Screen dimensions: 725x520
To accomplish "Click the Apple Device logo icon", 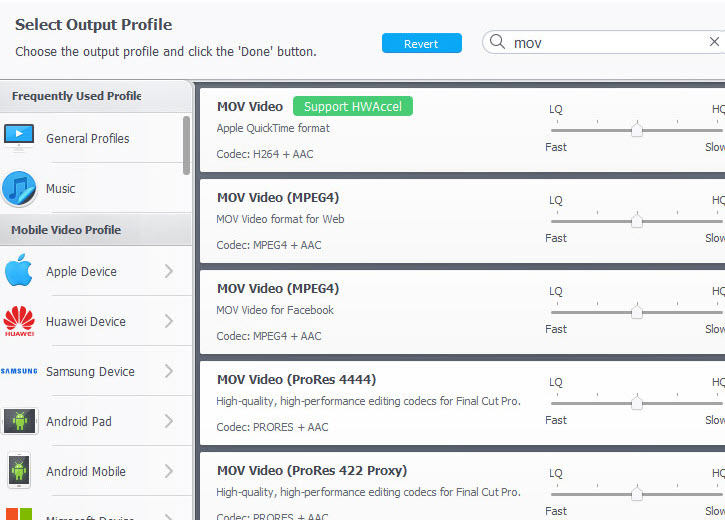I will (x=19, y=271).
